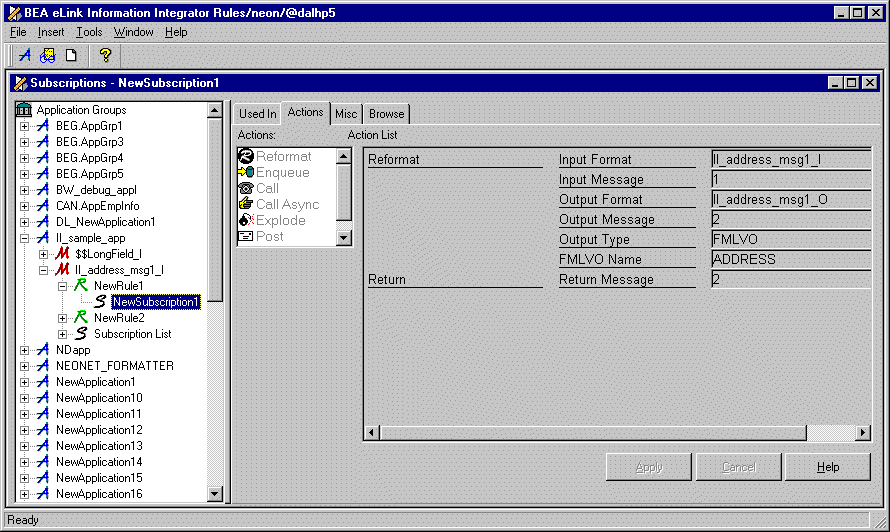Click the Actions list scroll down arrow
Screen dimensions: 890x532
(344, 238)
